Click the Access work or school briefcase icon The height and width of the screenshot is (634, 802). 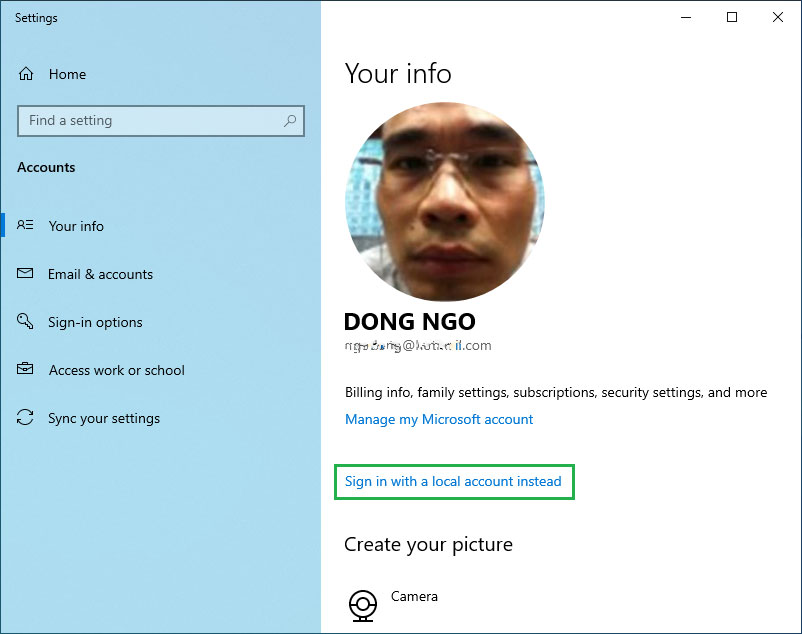[x=26, y=370]
